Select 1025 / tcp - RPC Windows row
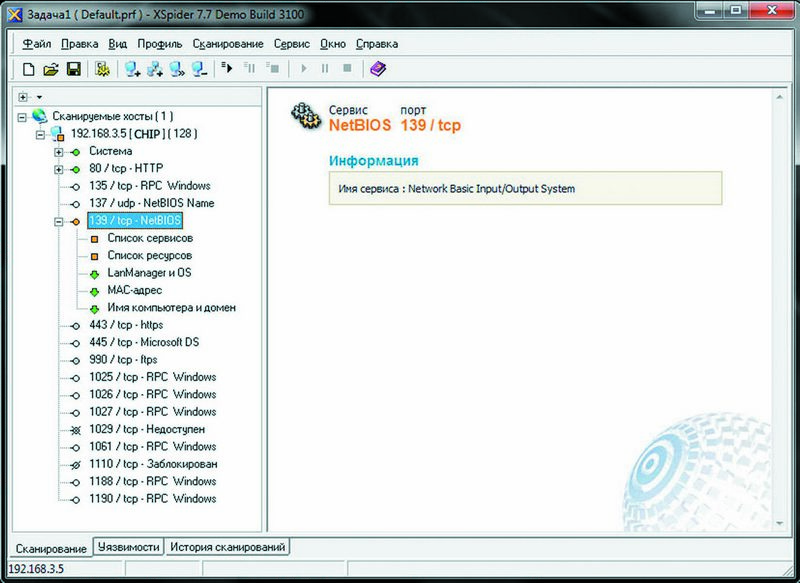The image size is (800, 583). click(153, 377)
